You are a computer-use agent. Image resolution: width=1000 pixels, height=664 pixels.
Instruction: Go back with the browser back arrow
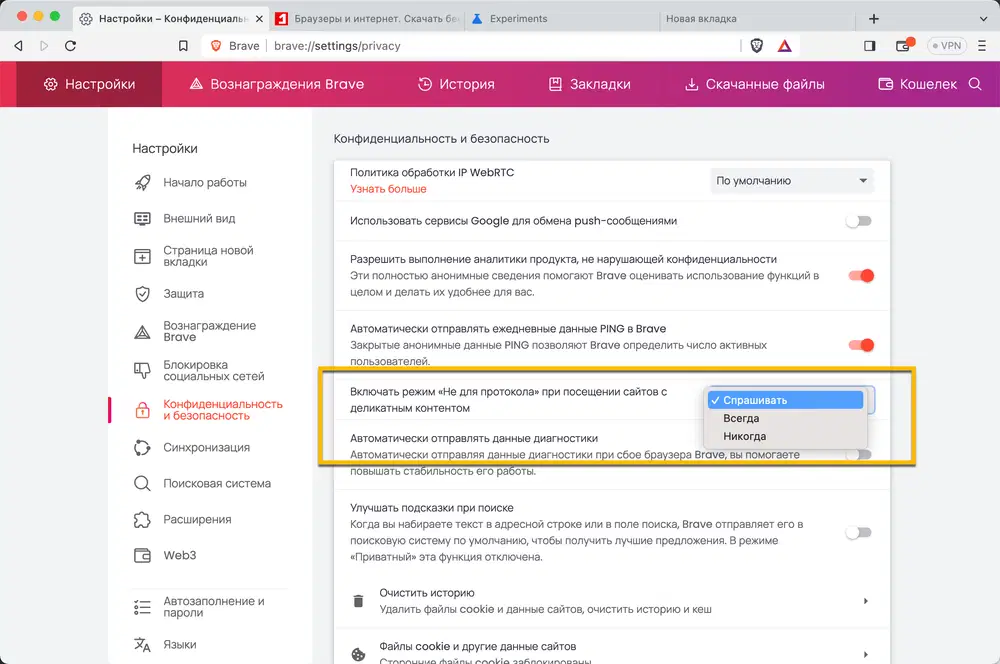tap(18, 46)
